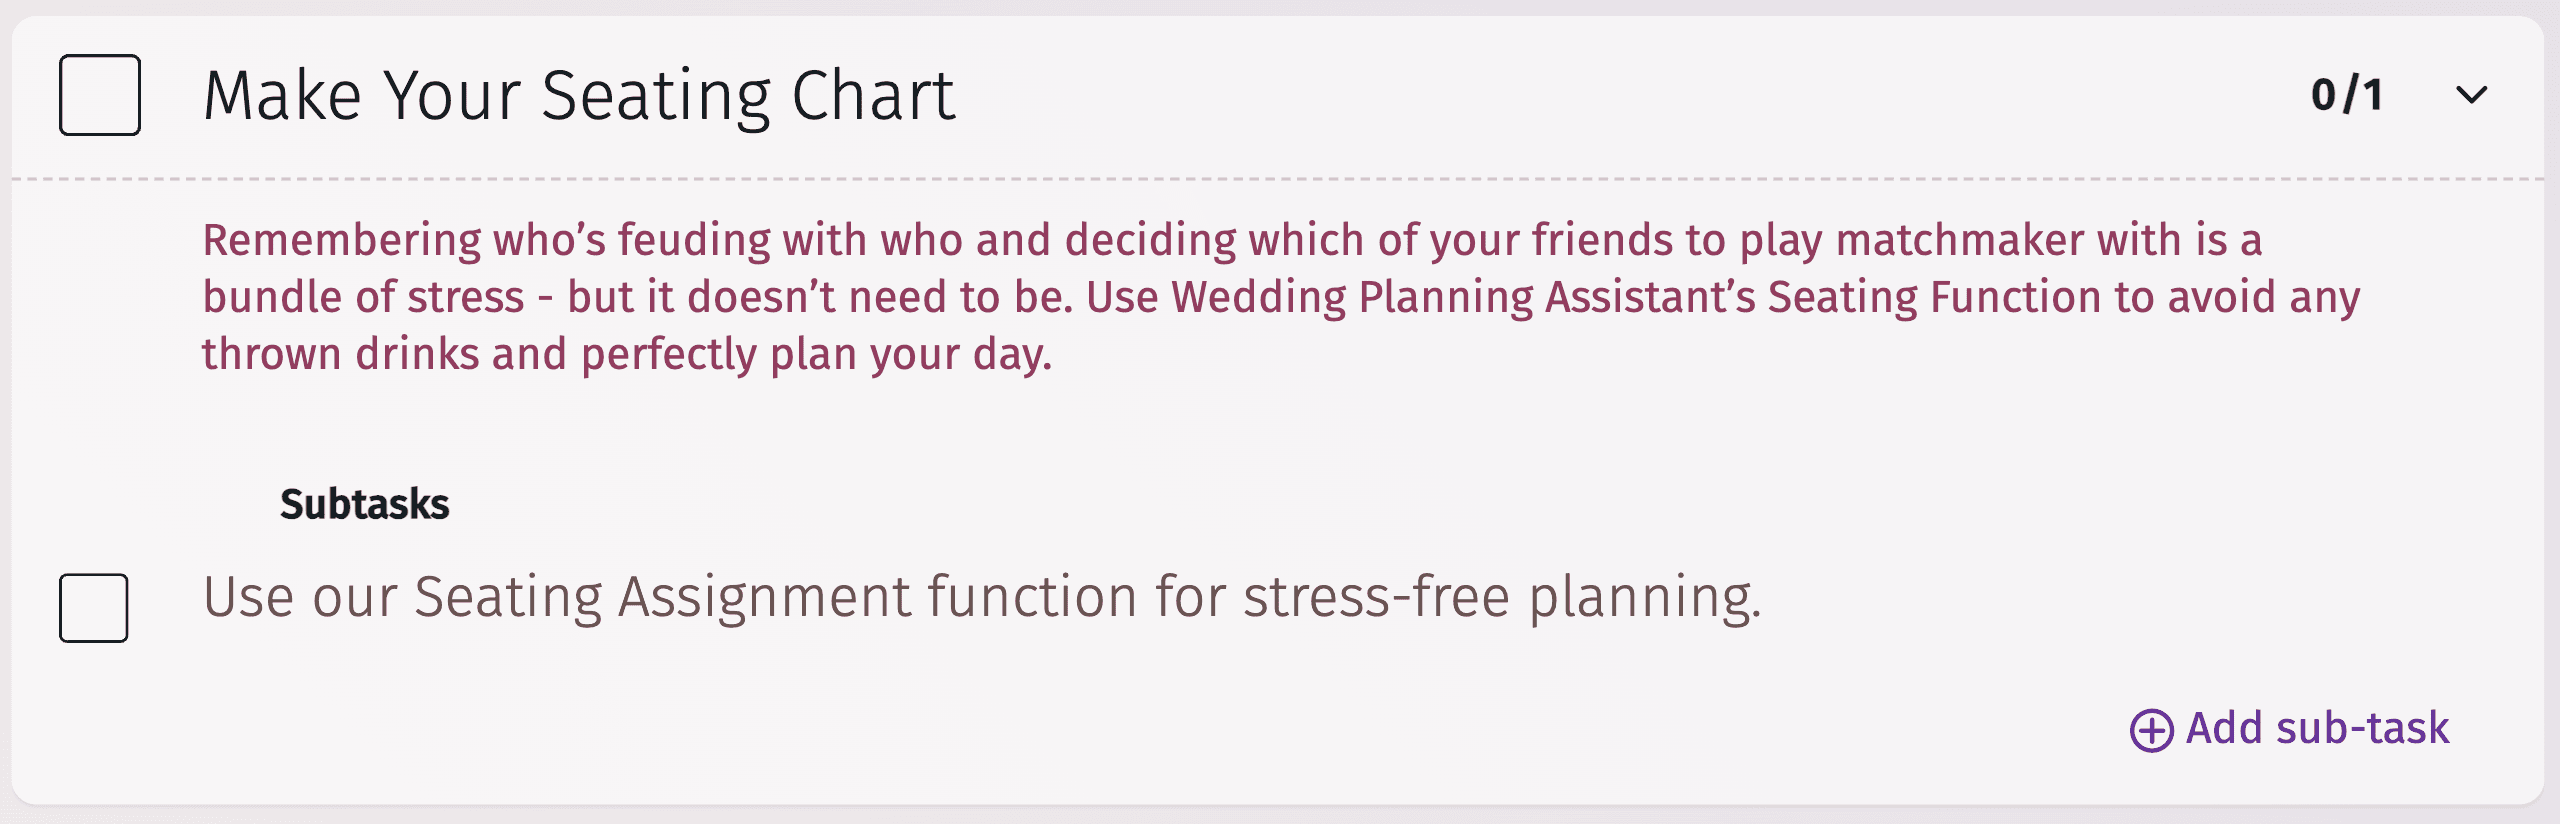Click the circled plus icon
Screen dimensions: 2560x824
point(2151,730)
